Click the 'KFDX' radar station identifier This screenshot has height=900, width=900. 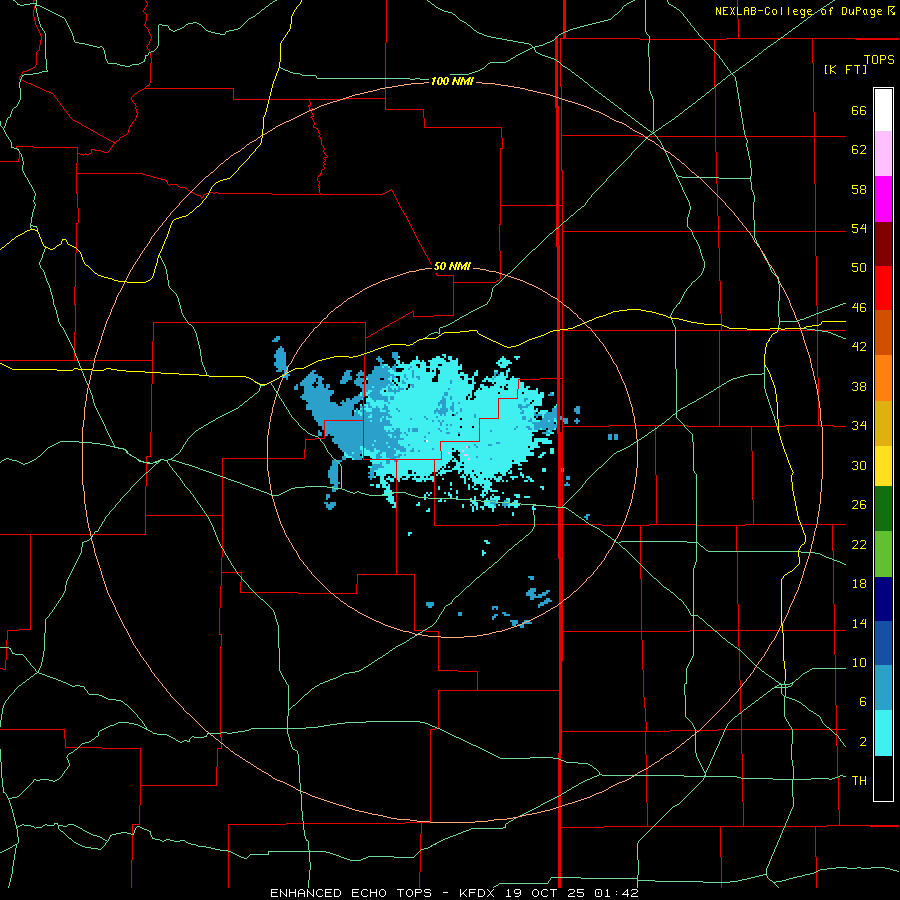pyautogui.click(x=478, y=893)
